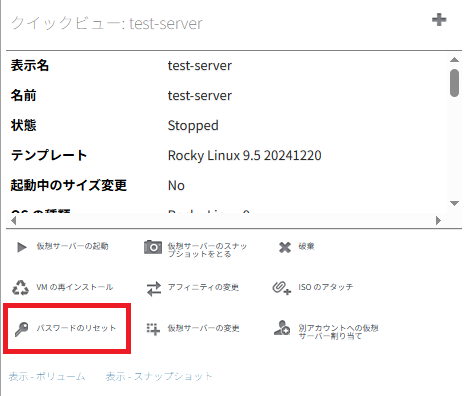Screen dimensions: 468x396
Task: Choose VM の再インストール
Action: tap(75, 287)
